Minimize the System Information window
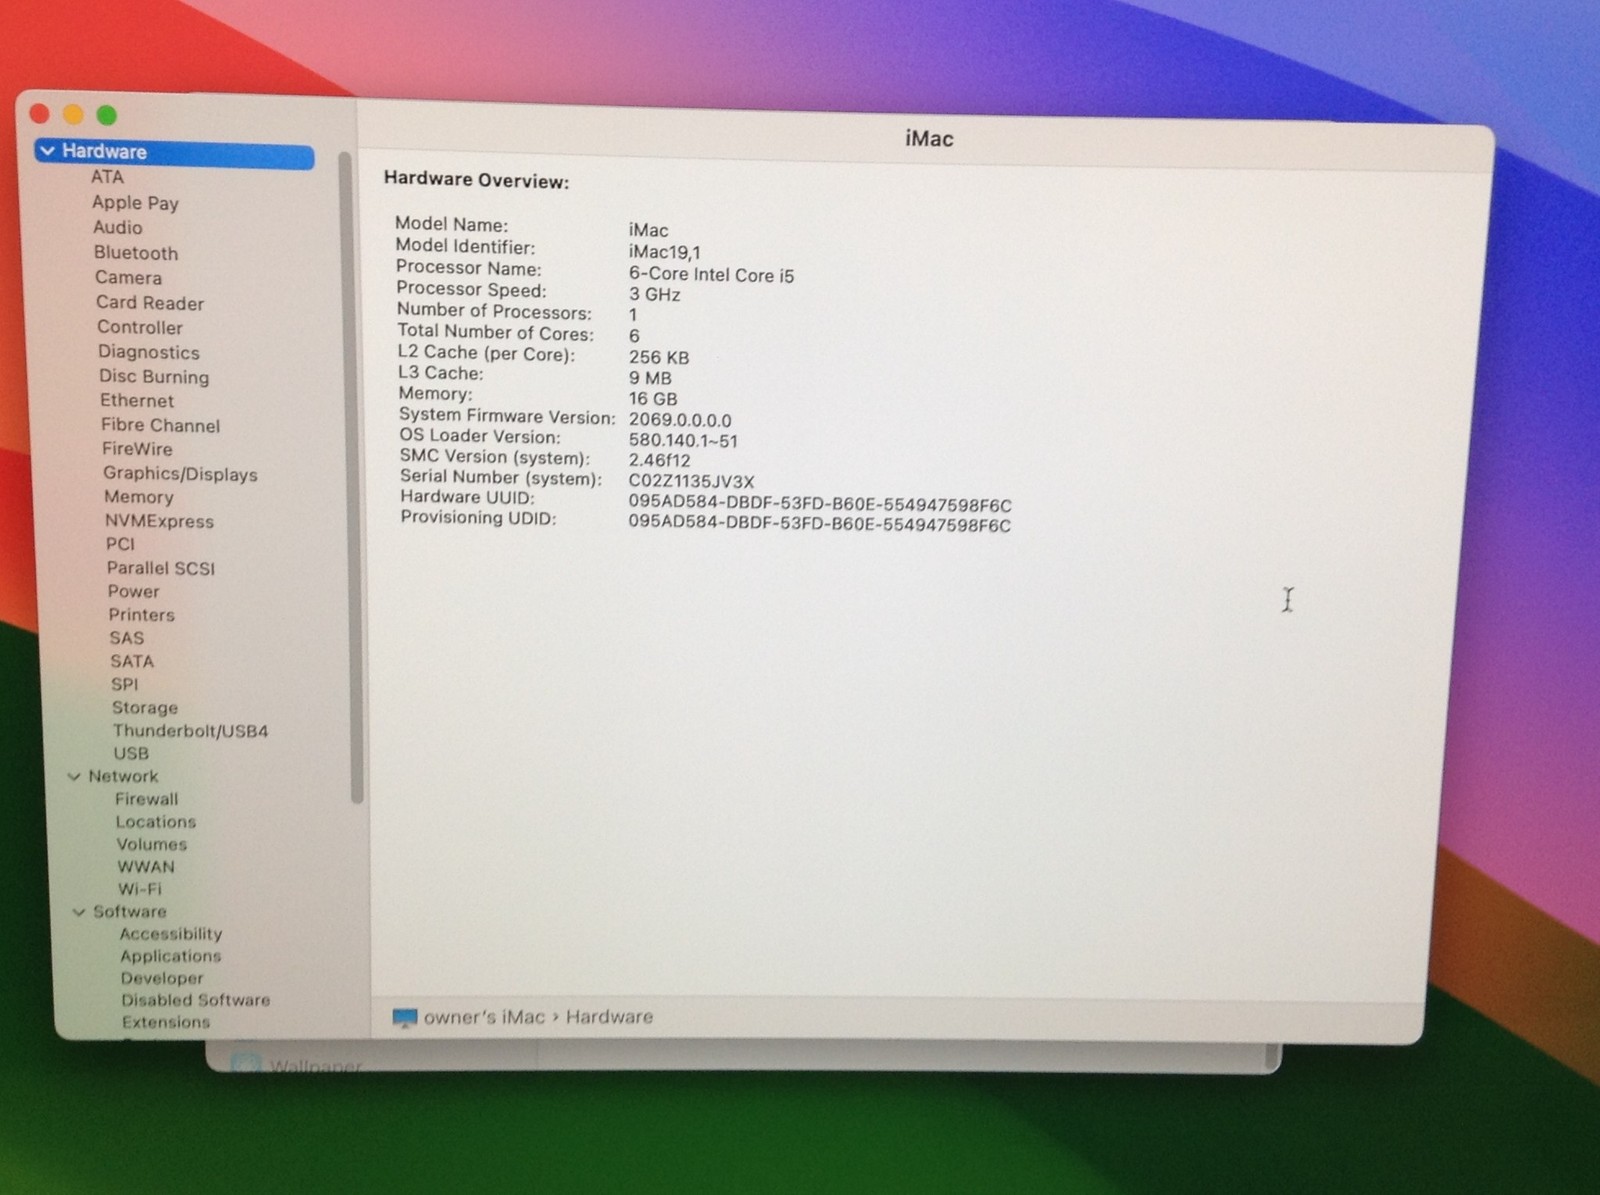This screenshot has height=1195, width=1600. 73,115
